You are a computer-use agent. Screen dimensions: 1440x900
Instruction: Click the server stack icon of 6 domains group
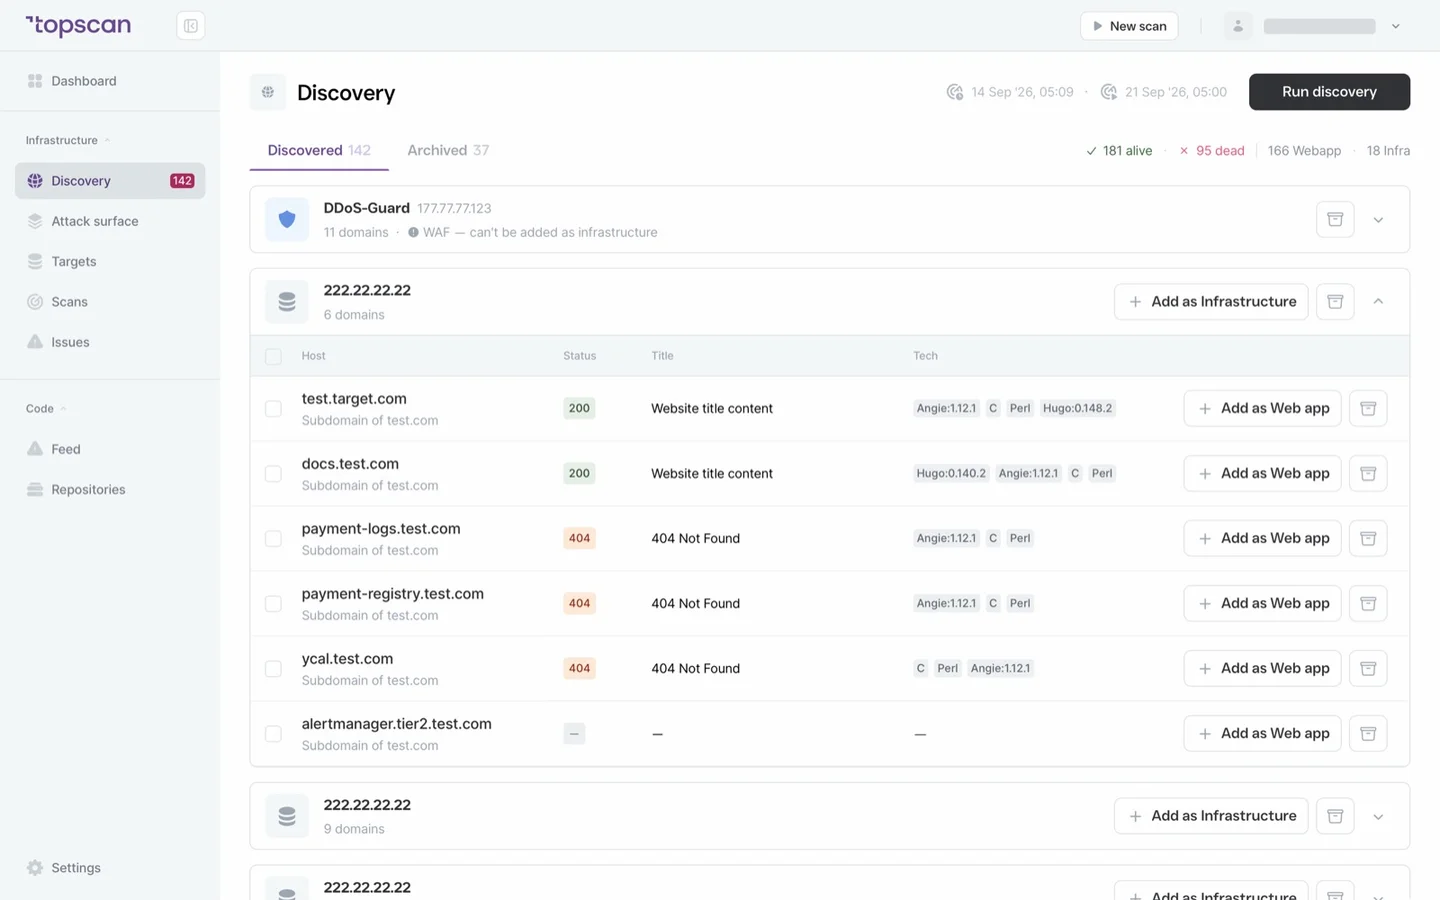pyautogui.click(x=287, y=302)
